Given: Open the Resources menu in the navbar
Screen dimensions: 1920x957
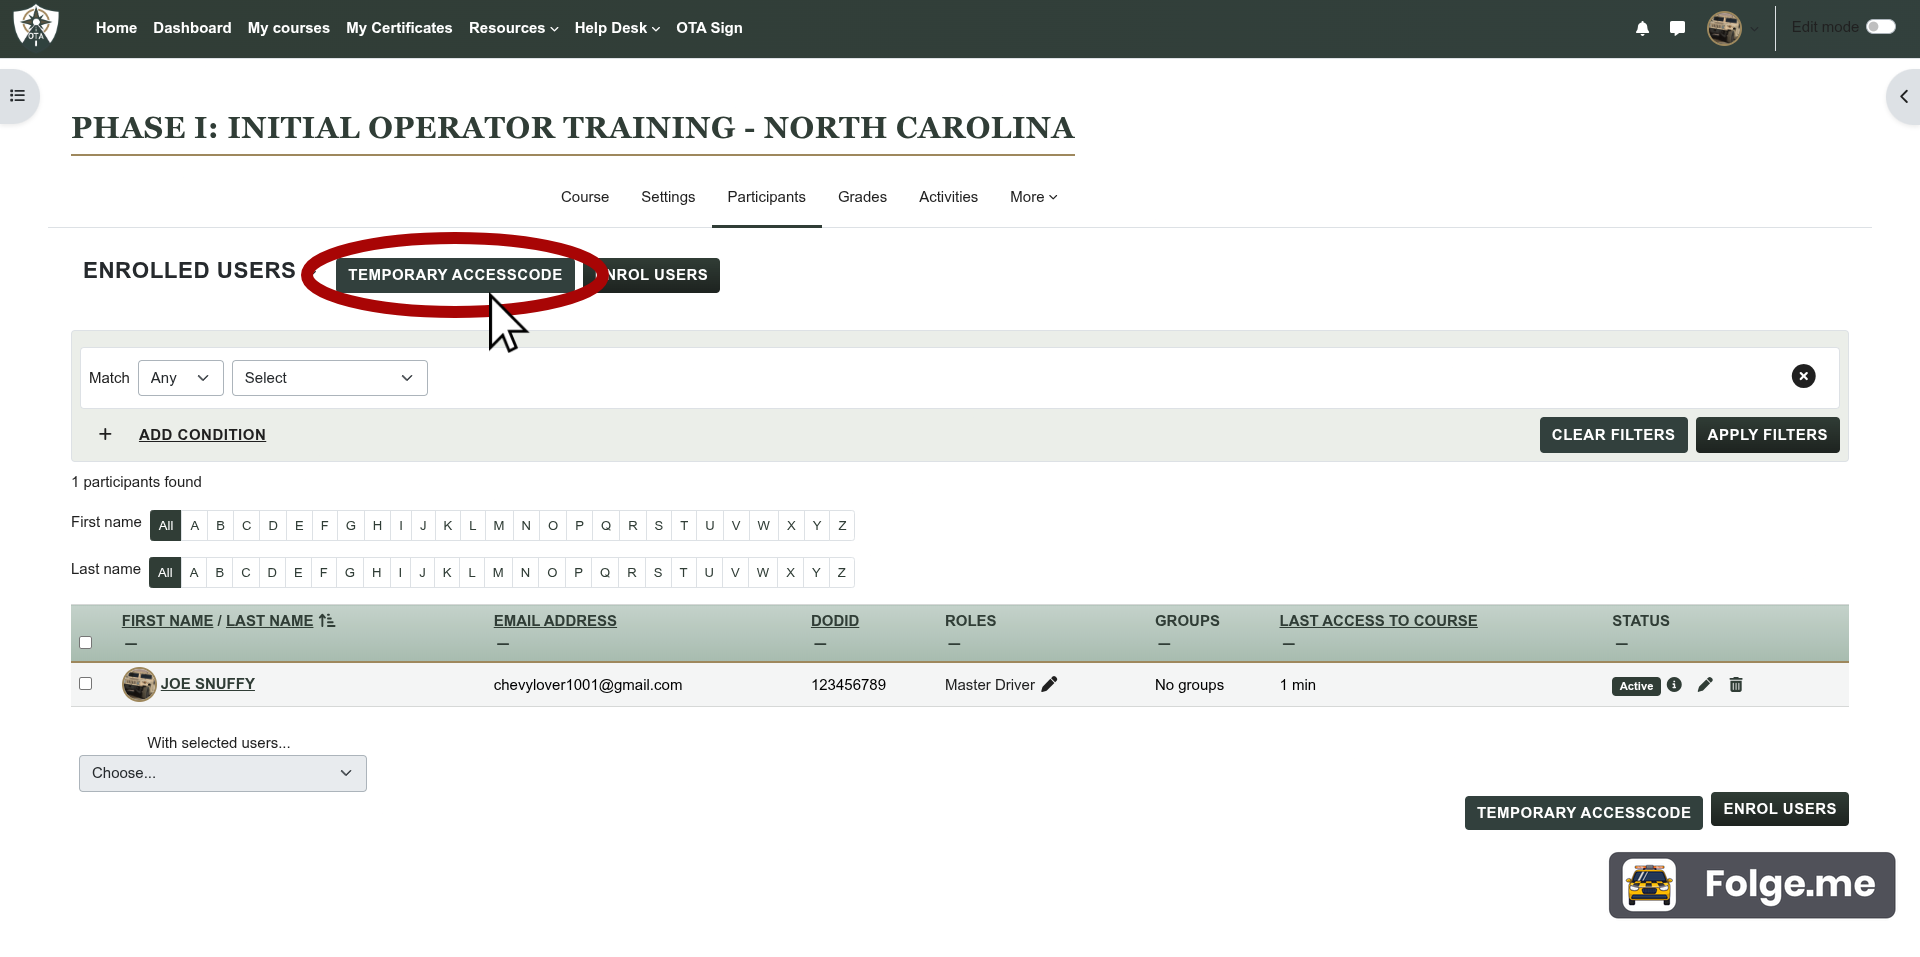Looking at the screenshot, I should [x=513, y=28].
